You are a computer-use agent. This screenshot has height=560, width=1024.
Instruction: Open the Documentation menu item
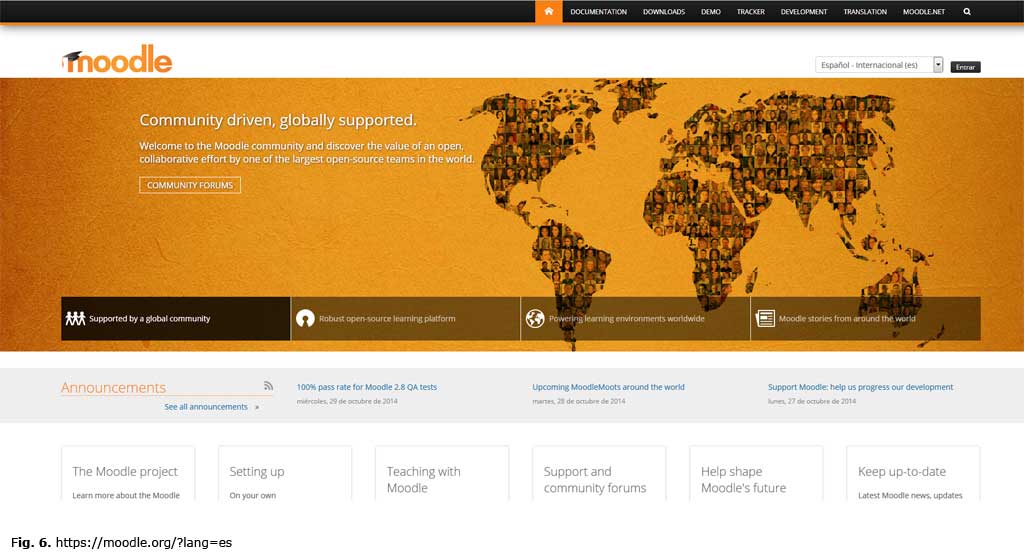click(x=598, y=12)
